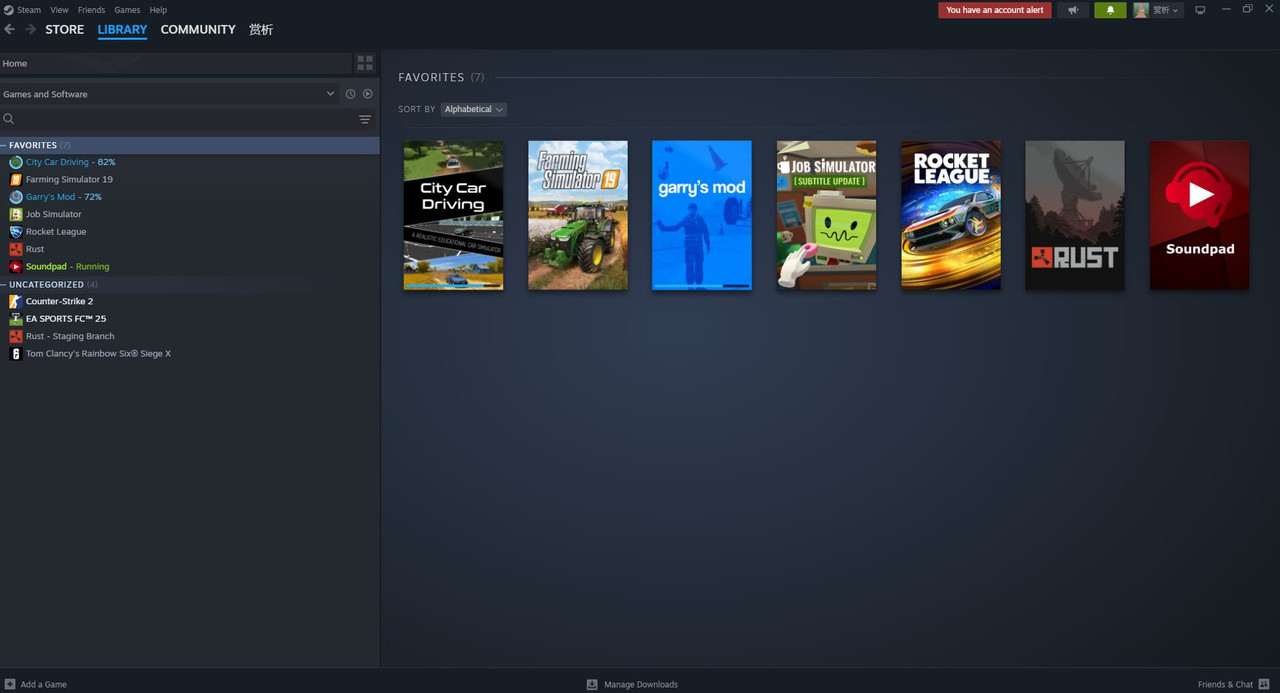Viewport: 1280px width, 693px height.
Task: Open Sort By Alphabetical dropdown
Action: click(473, 109)
